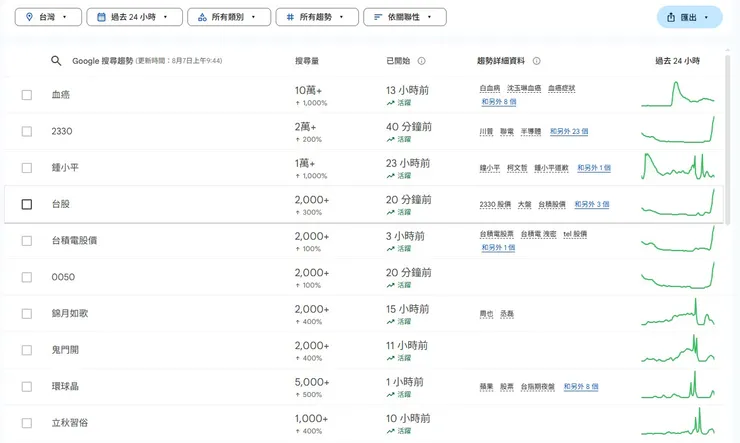Open the 依關聯性 sort dropdown
The width and height of the screenshot is (740, 443).
click(405, 17)
